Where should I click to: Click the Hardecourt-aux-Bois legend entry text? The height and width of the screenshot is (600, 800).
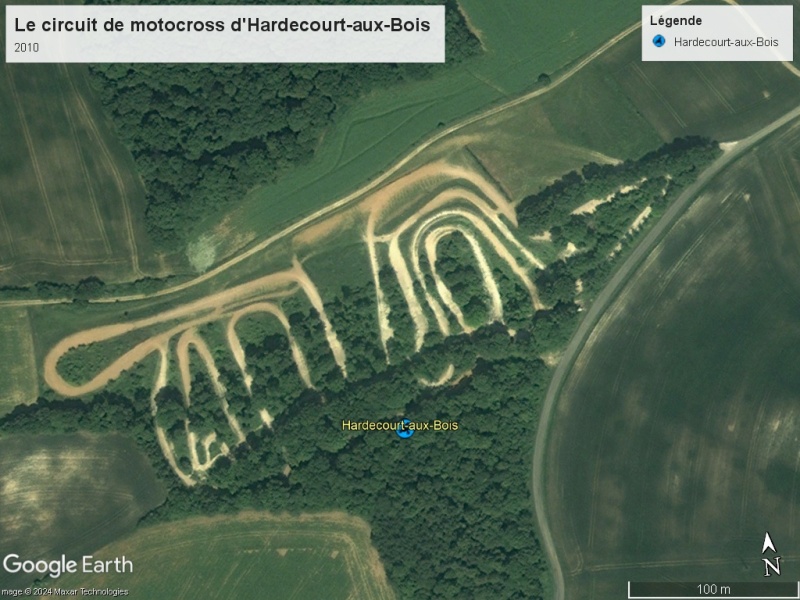tap(726, 42)
